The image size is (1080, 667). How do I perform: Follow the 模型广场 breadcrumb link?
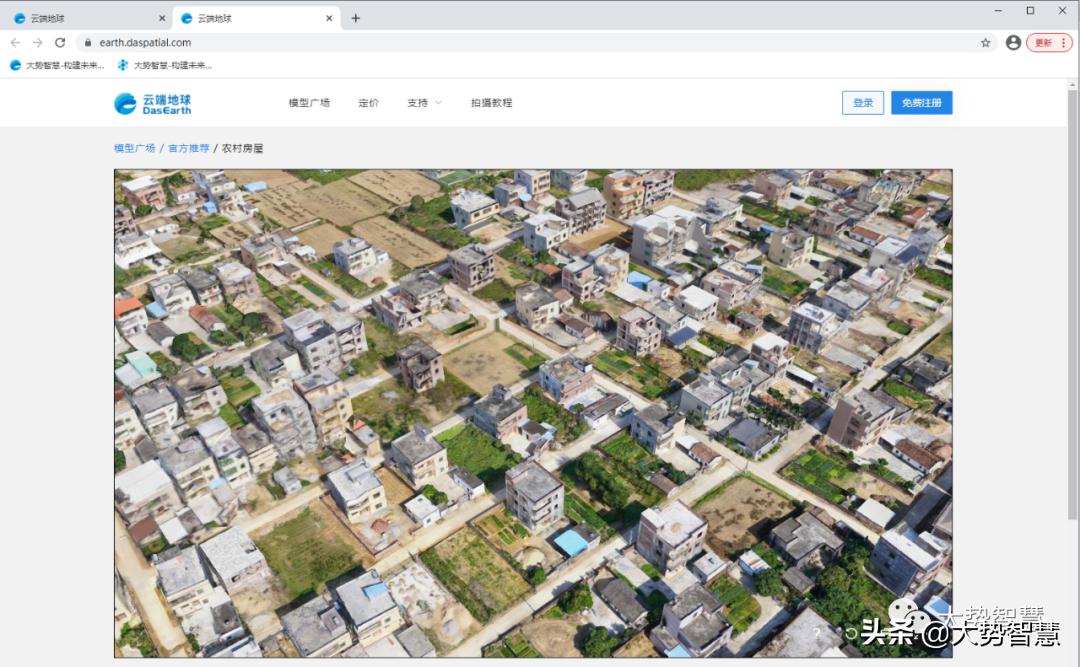pyautogui.click(x=135, y=148)
